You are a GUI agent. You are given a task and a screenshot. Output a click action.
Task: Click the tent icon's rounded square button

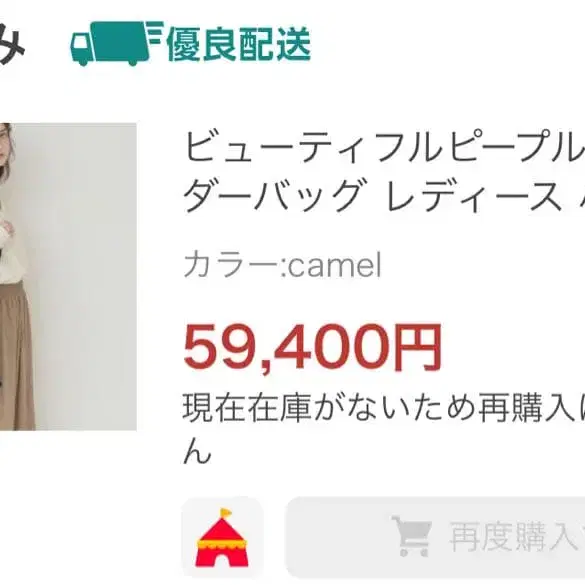pyautogui.click(x=222, y=538)
